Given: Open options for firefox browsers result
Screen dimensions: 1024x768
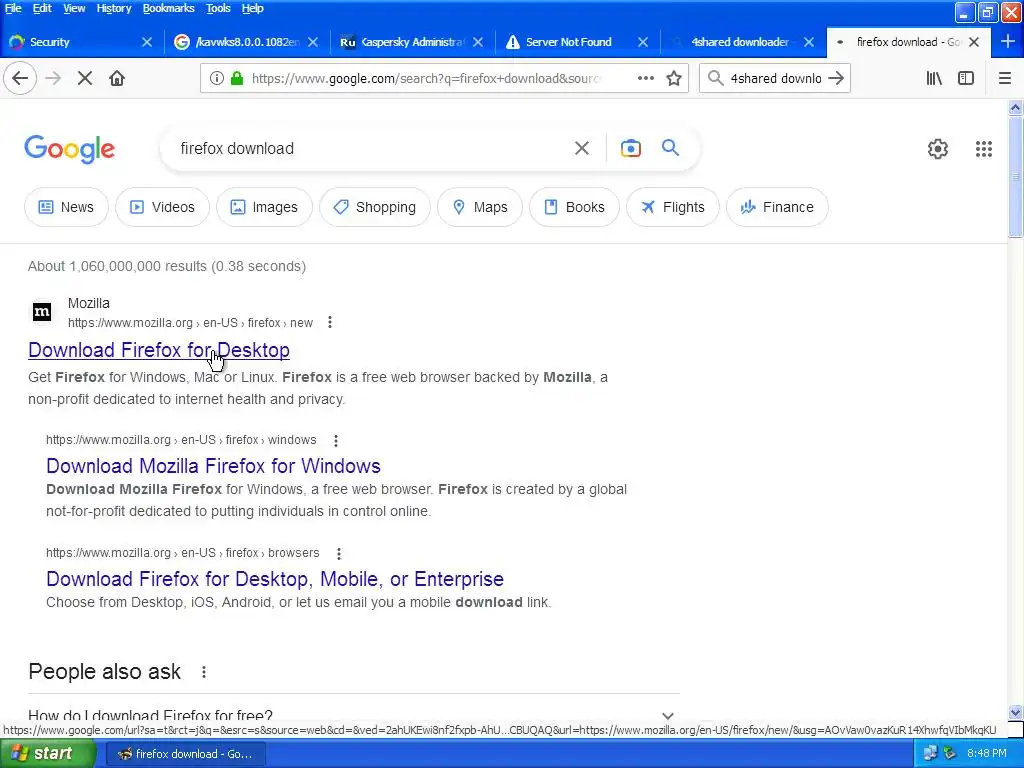Looking at the screenshot, I should point(338,554).
